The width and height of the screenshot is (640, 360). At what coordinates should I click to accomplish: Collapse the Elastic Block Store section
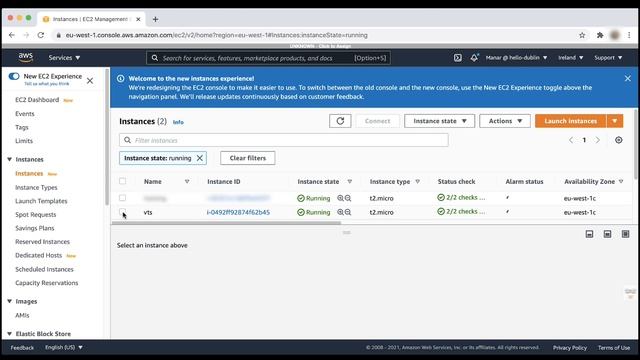9,333
